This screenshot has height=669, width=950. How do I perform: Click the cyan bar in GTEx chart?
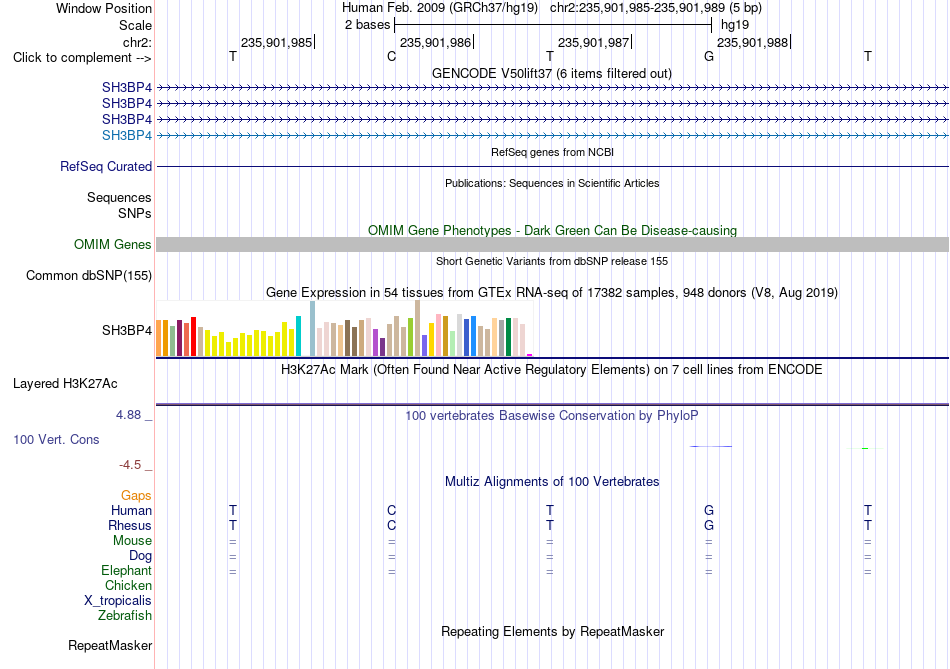[298, 336]
